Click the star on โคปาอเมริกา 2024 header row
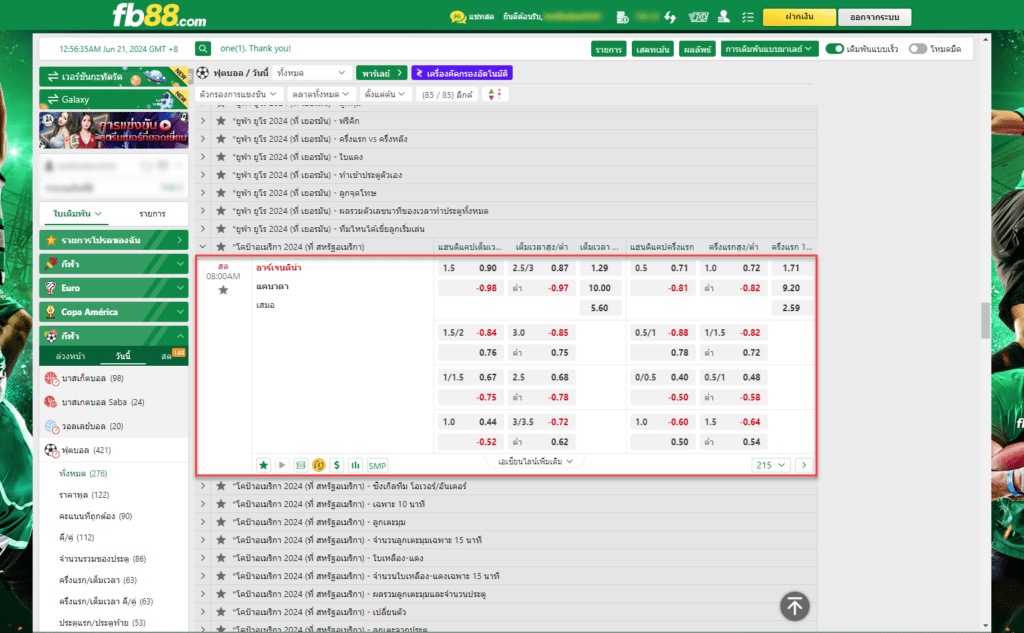Image resolution: width=1024 pixels, height=633 pixels. [x=221, y=247]
